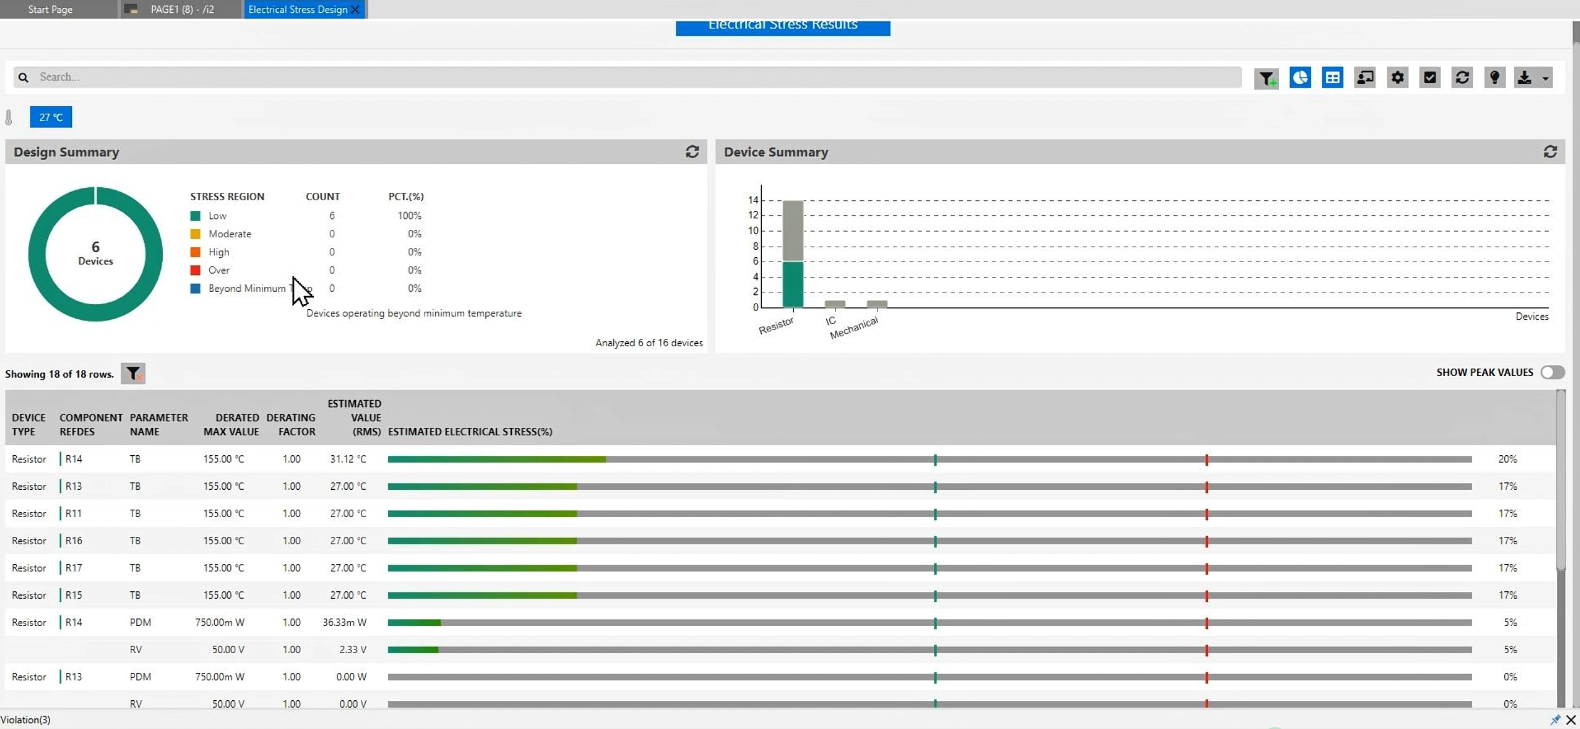
Task: Click the blue Beyond Minimum Temp swatch
Action: pos(195,288)
